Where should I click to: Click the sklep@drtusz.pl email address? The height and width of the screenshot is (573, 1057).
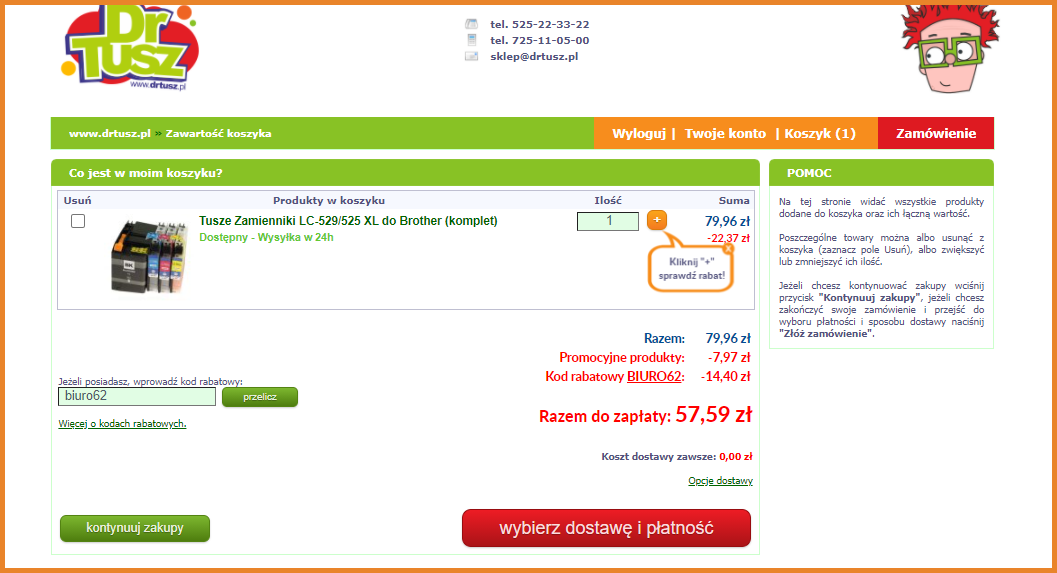pyautogui.click(x=534, y=57)
